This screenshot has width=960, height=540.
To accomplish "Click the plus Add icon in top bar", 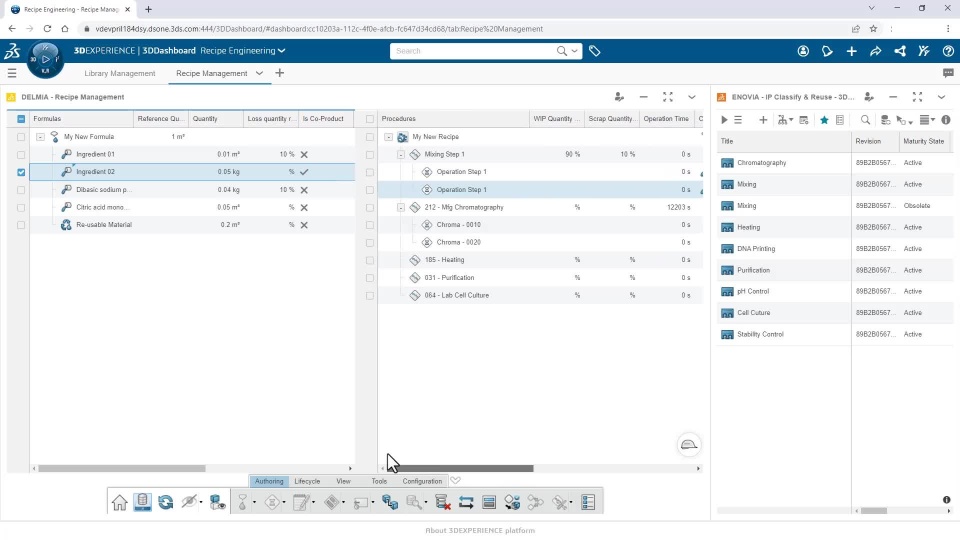I will [x=851, y=51].
